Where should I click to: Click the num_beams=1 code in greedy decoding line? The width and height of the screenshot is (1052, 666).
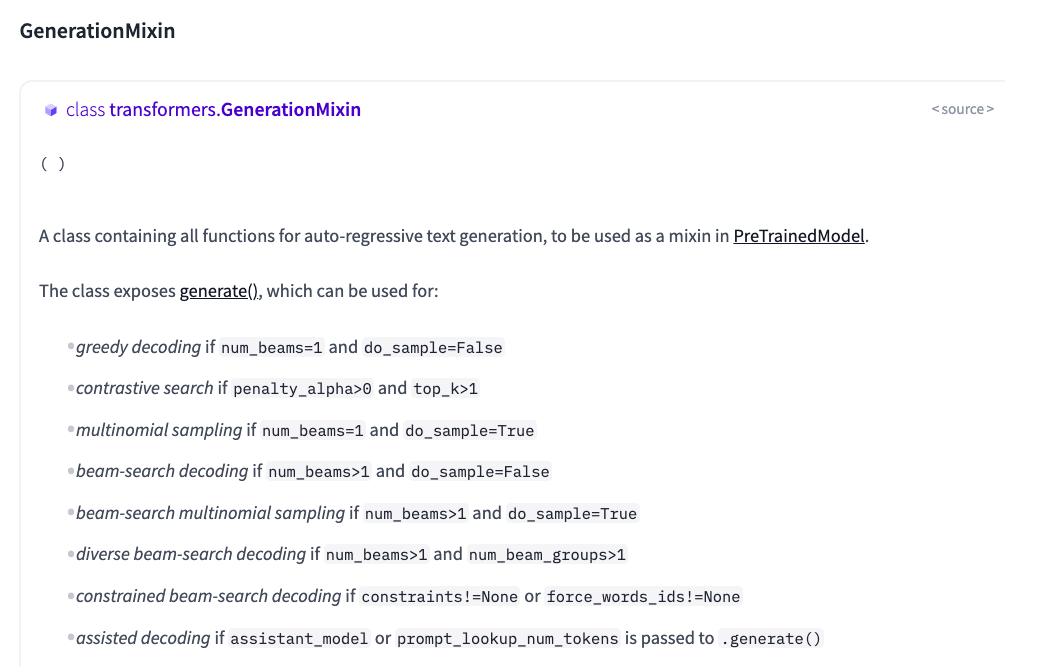click(272, 347)
